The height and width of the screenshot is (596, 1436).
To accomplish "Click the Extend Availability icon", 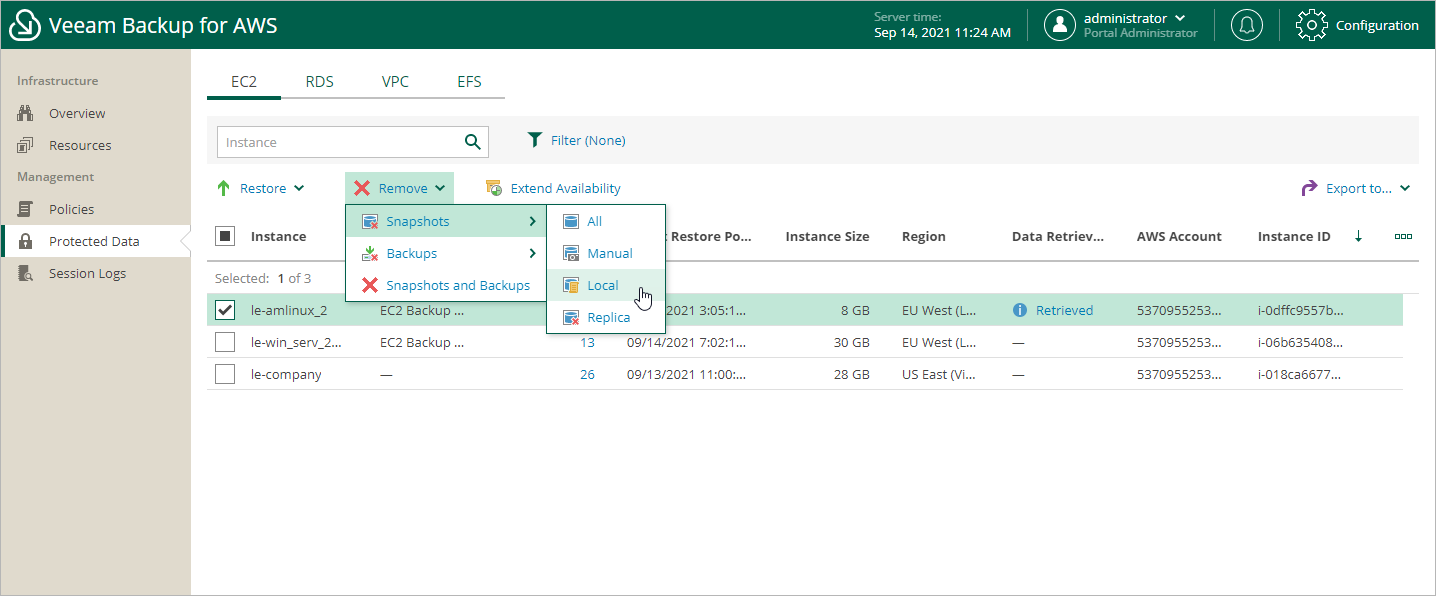I will (493, 188).
